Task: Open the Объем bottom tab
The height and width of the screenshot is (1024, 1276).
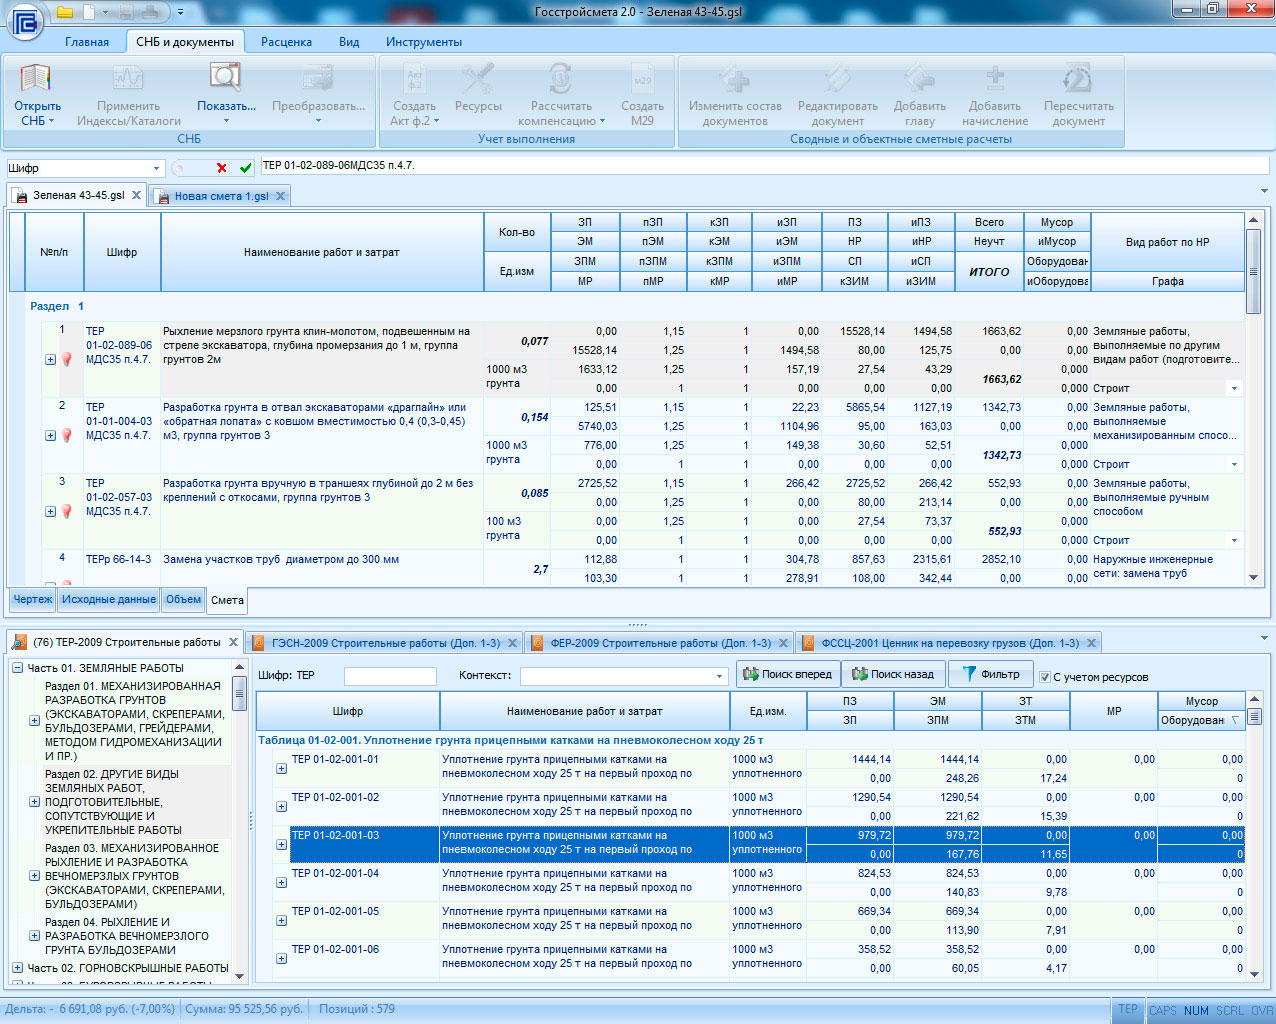Action: (x=183, y=600)
